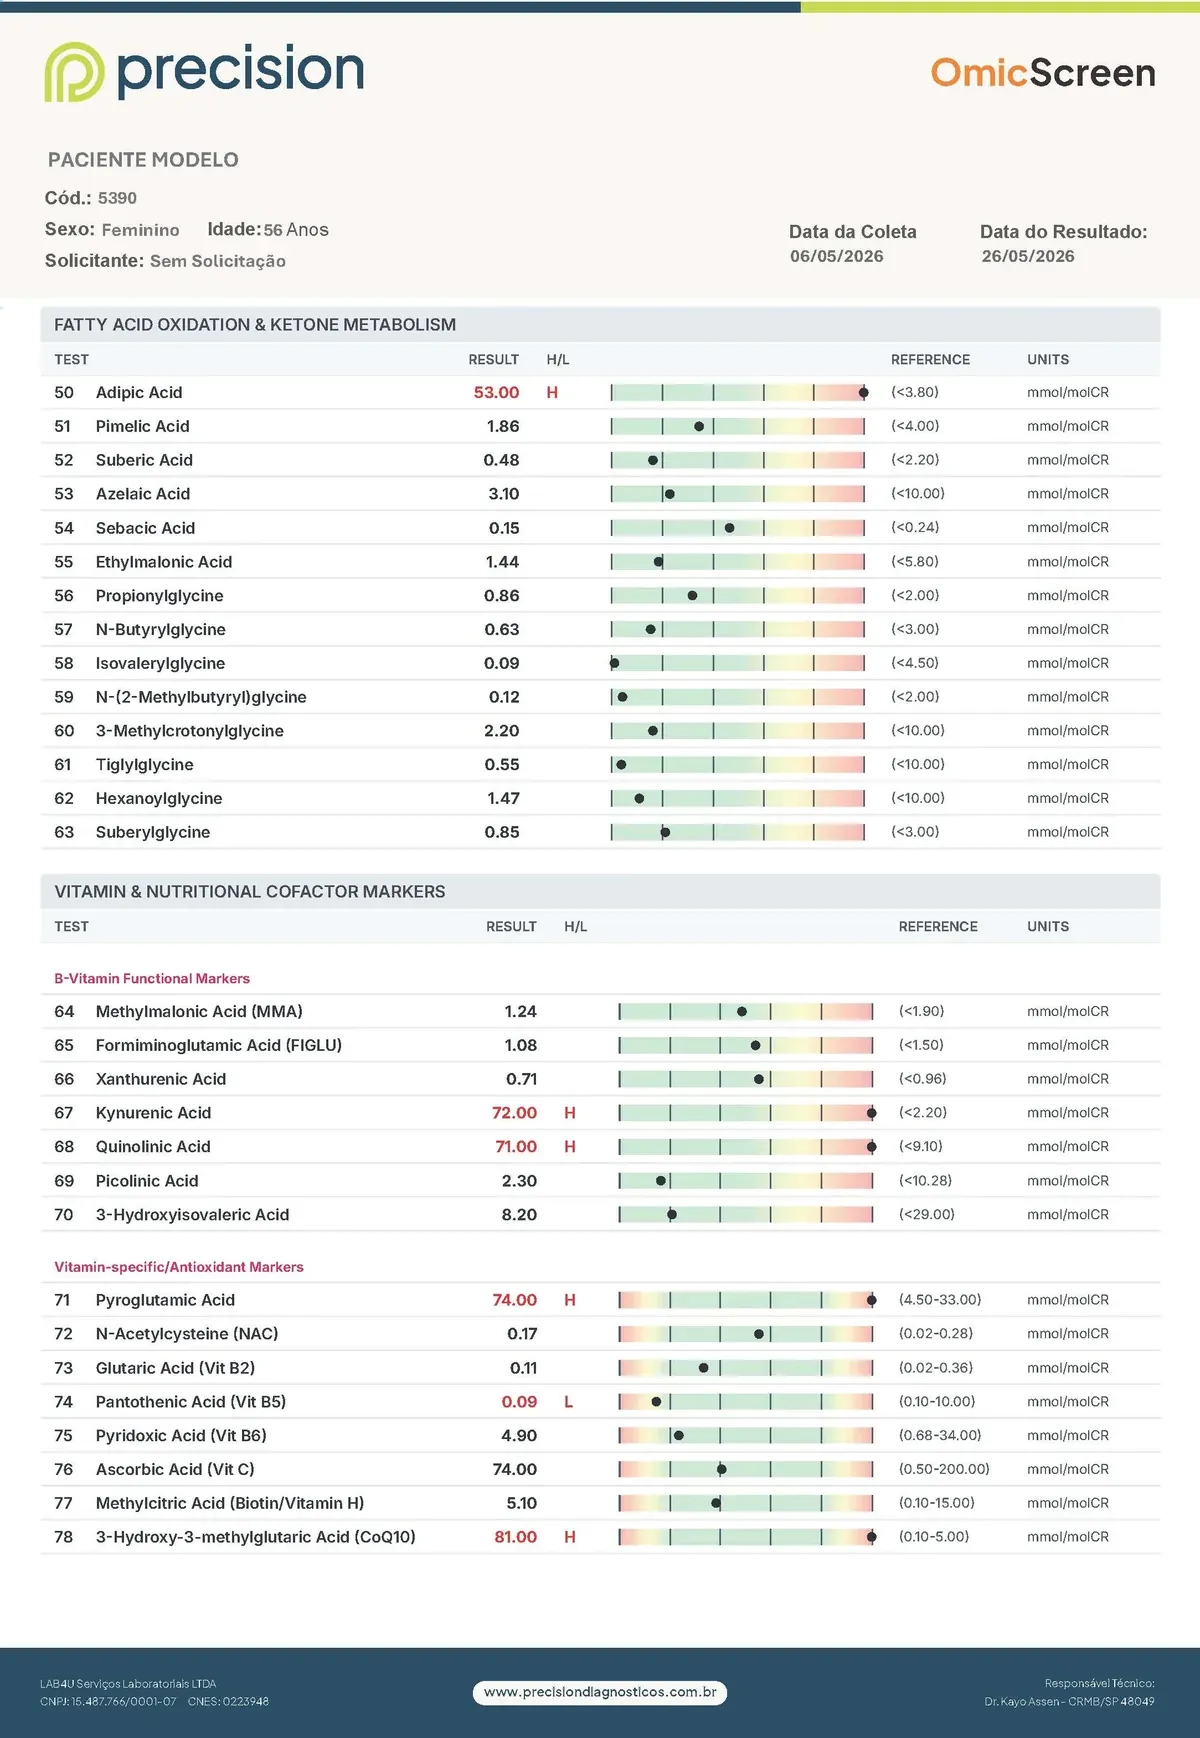Viewport: 1200px width, 1738px height.
Task: Click the test name 'Propionylglycine'
Action: 159,596
